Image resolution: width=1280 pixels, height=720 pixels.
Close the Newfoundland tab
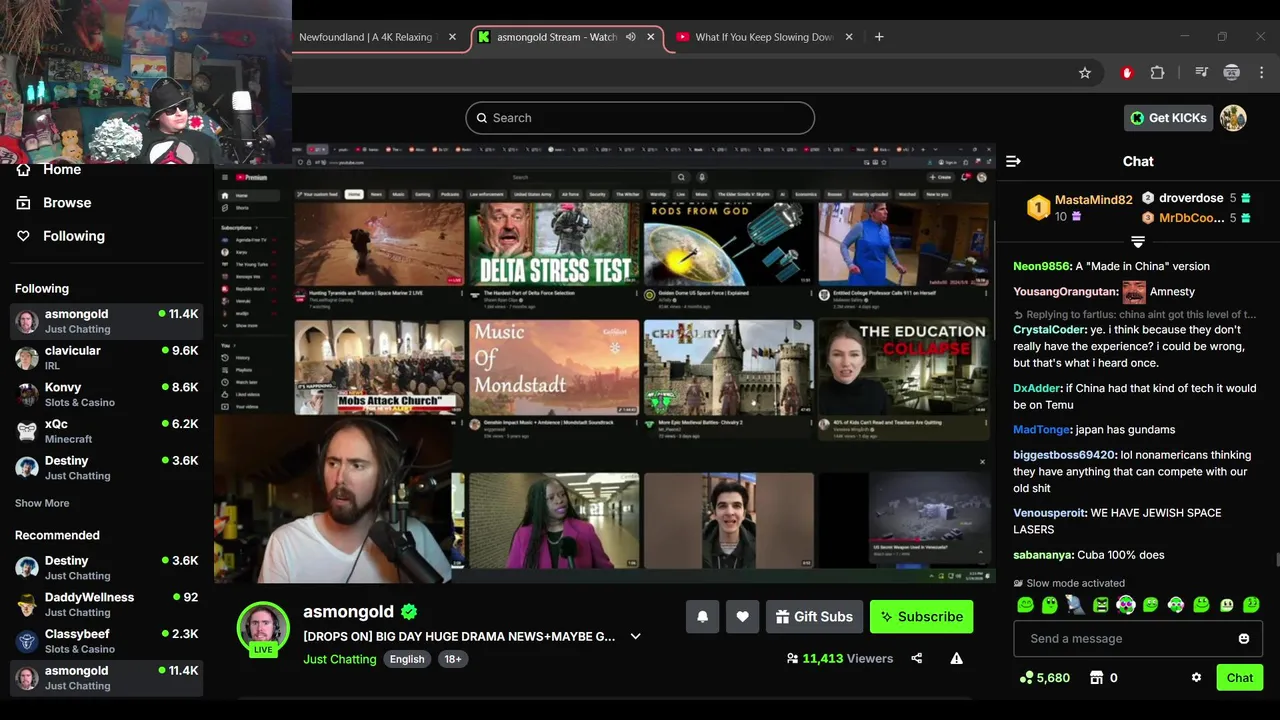(x=452, y=37)
